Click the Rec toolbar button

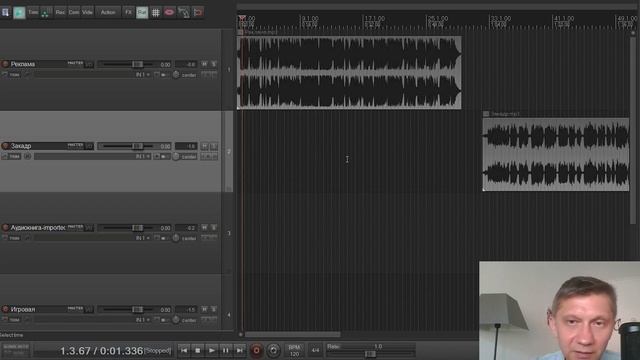[60, 12]
